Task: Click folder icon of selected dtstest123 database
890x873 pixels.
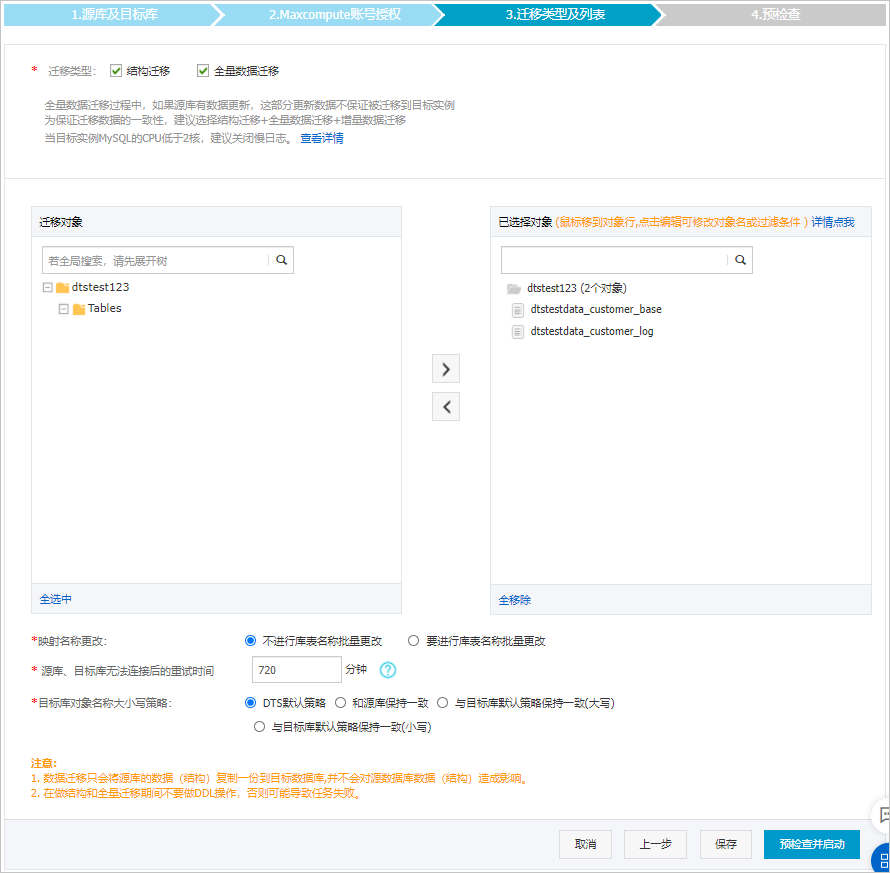Action: 514,289
